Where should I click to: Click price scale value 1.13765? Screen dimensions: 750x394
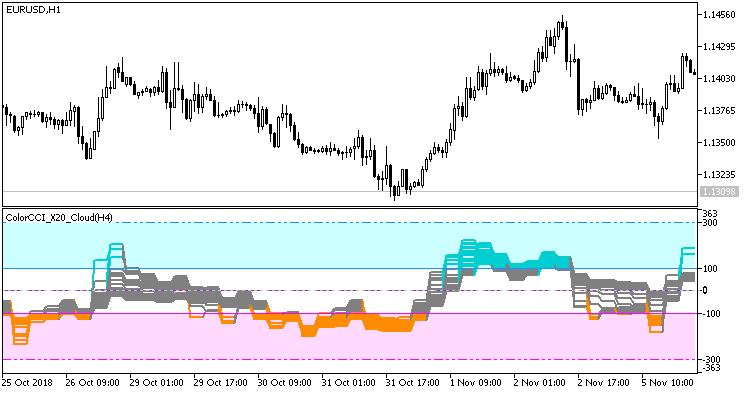pos(719,110)
